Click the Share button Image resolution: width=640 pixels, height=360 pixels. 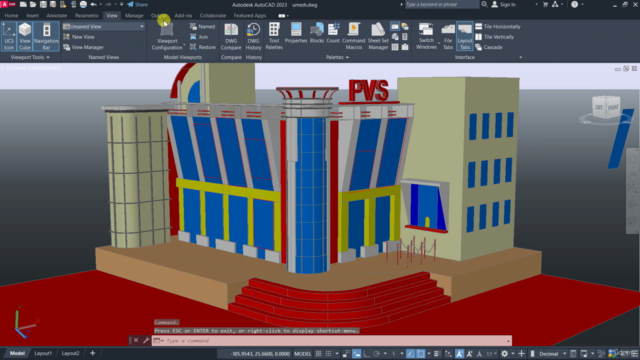tap(137, 4)
